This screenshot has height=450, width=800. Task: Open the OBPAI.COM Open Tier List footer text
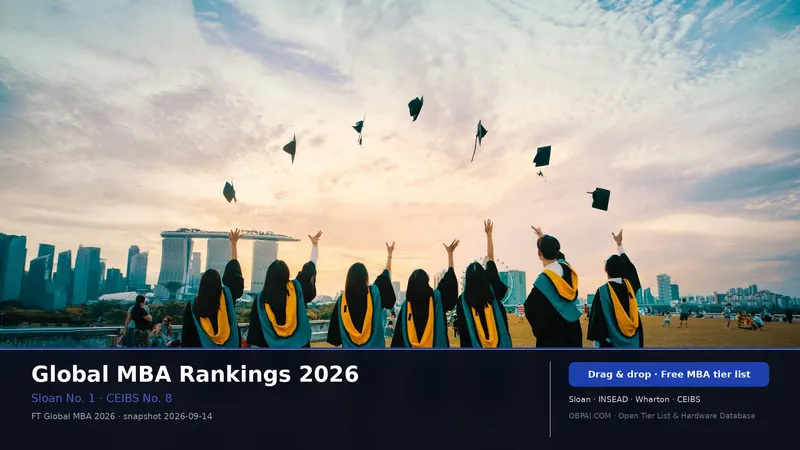(x=662, y=416)
